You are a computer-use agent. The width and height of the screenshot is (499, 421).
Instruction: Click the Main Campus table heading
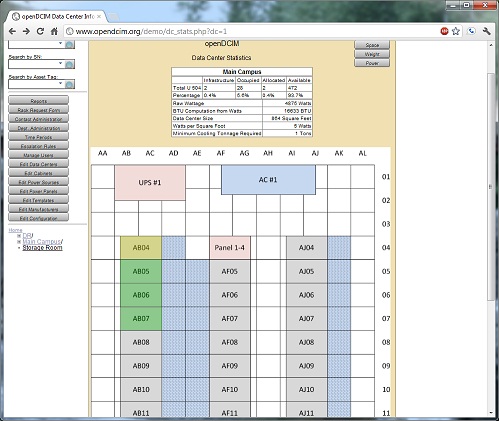[x=242, y=72]
